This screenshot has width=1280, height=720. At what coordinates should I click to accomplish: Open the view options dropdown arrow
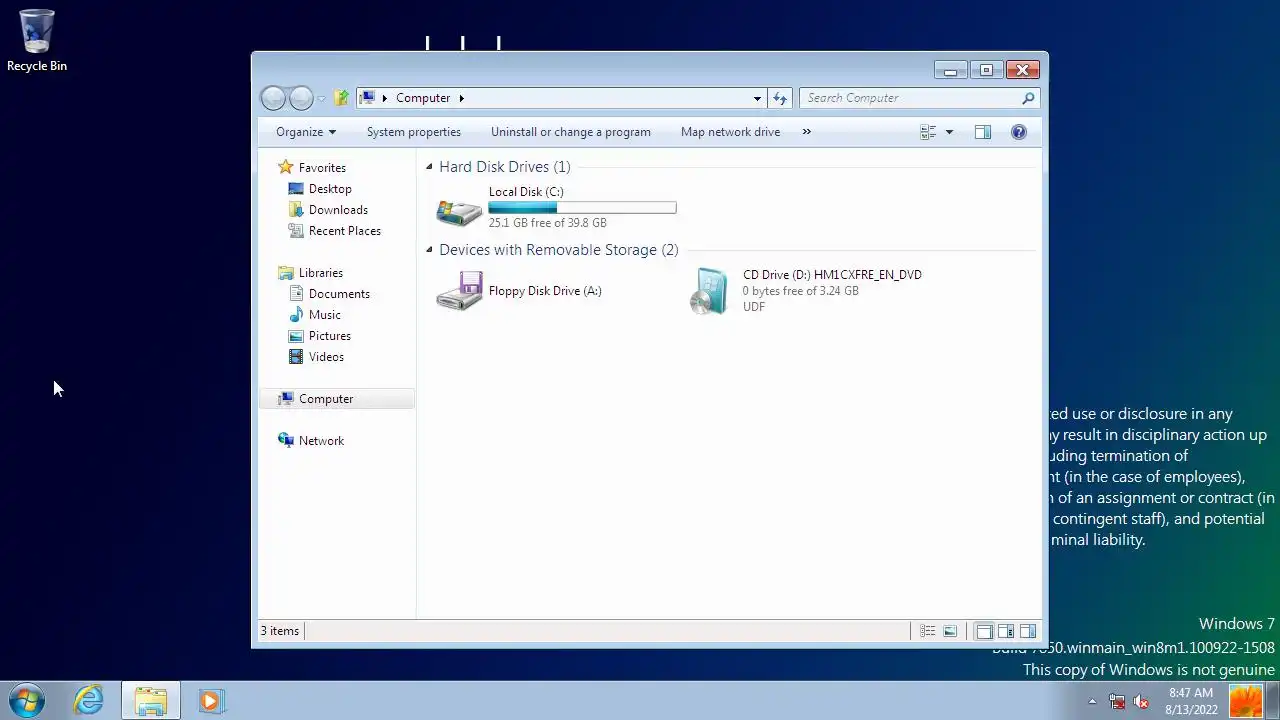(949, 132)
